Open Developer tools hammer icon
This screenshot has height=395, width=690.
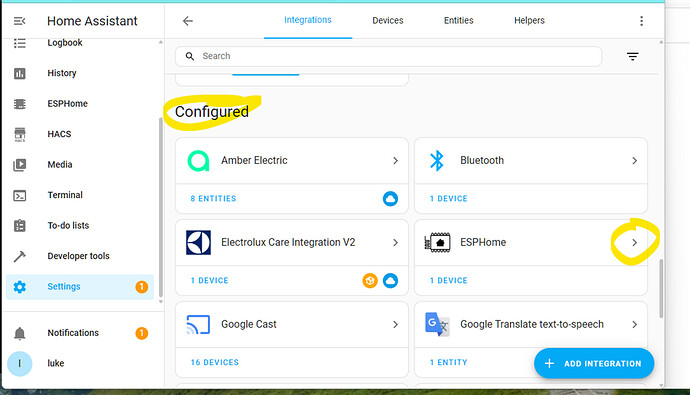click(19, 256)
